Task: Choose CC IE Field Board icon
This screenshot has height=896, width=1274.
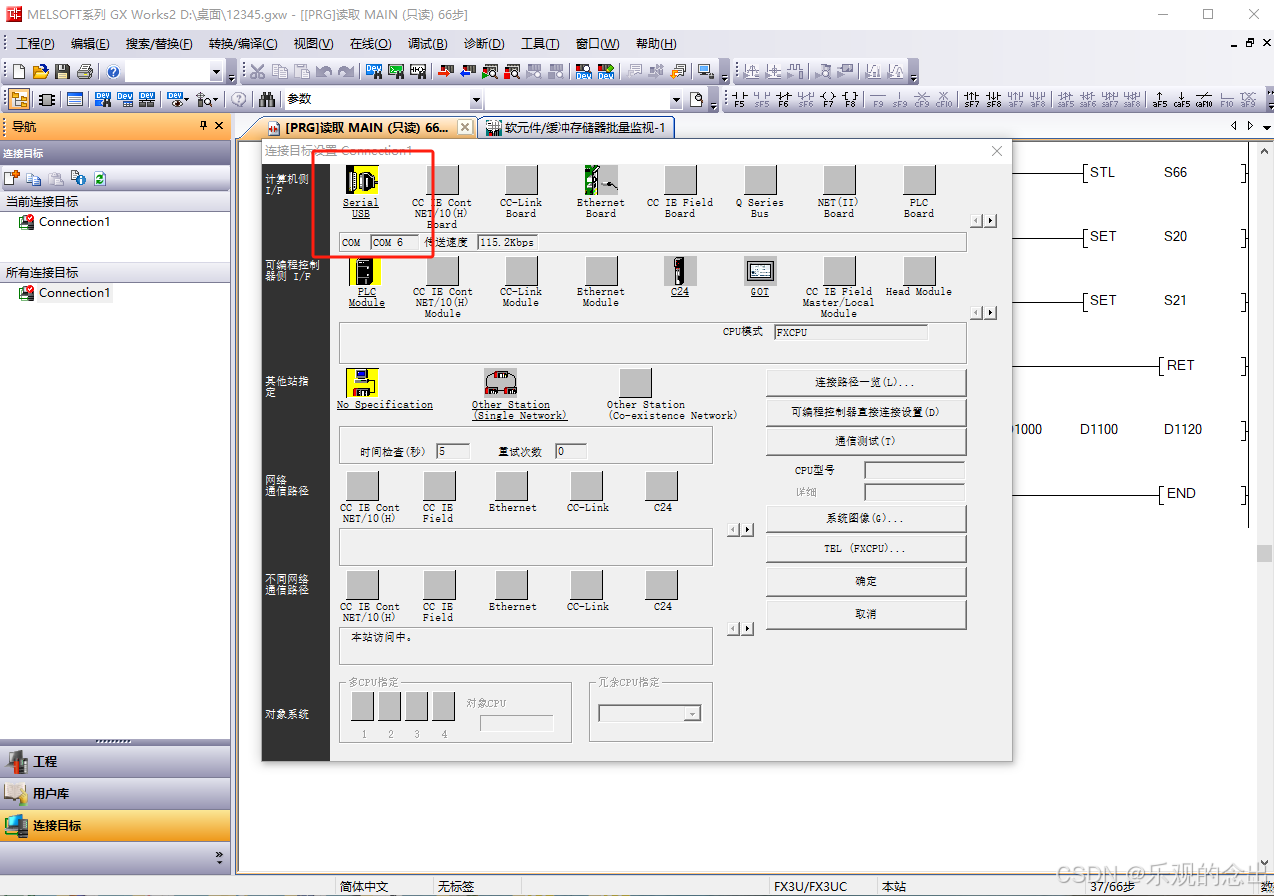Action: (x=680, y=181)
